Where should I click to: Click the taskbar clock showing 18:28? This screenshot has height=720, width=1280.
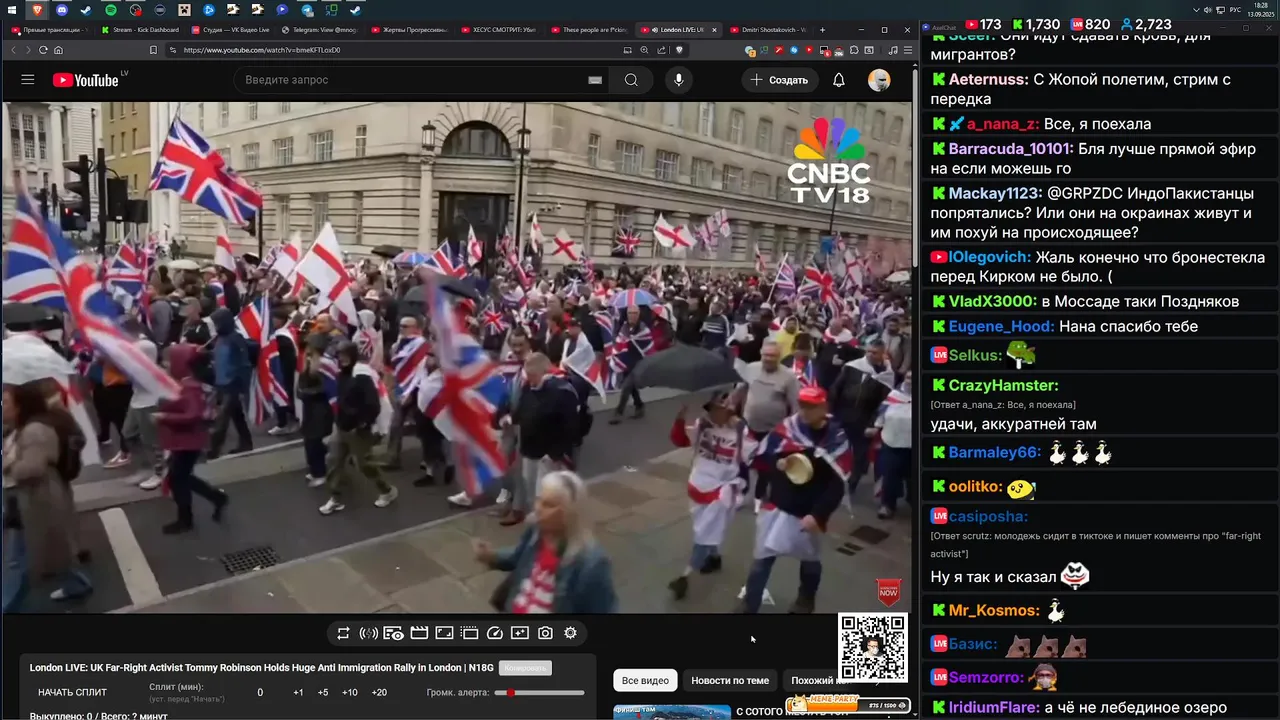pos(1261,10)
